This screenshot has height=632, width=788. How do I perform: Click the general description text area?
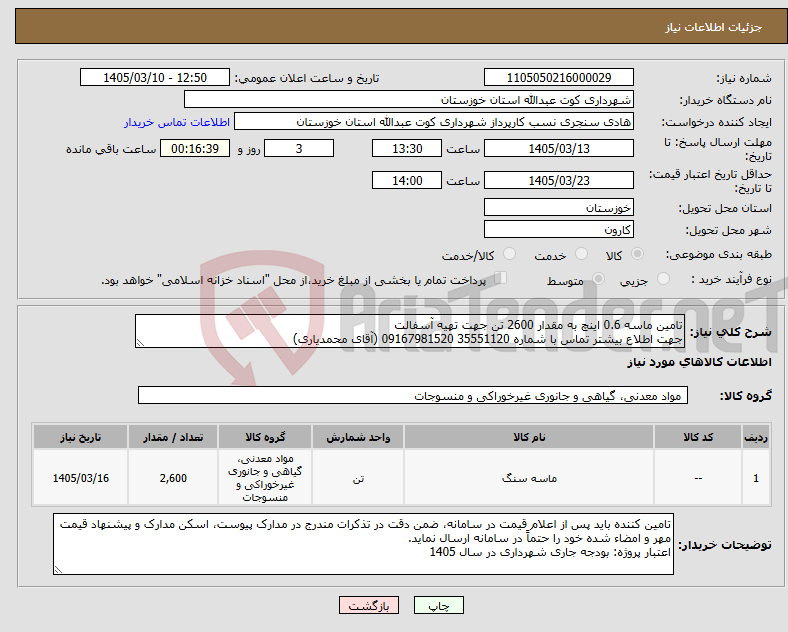click(410, 332)
